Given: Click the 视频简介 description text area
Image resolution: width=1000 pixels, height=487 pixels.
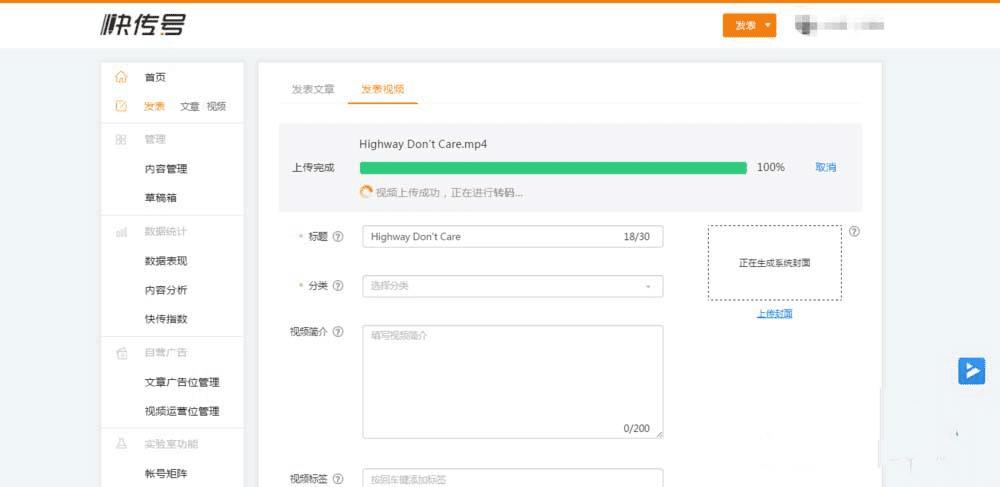Looking at the screenshot, I should [x=512, y=381].
